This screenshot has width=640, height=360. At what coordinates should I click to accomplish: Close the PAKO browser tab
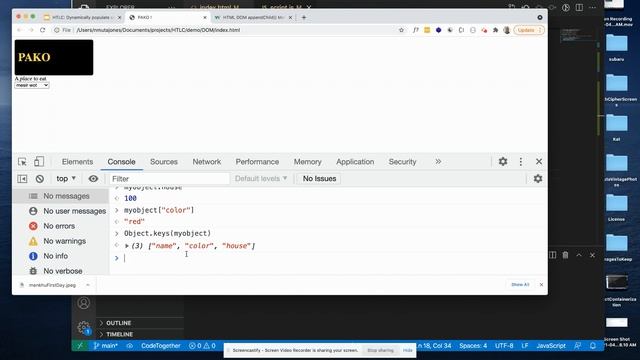click(x=205, y=18)
